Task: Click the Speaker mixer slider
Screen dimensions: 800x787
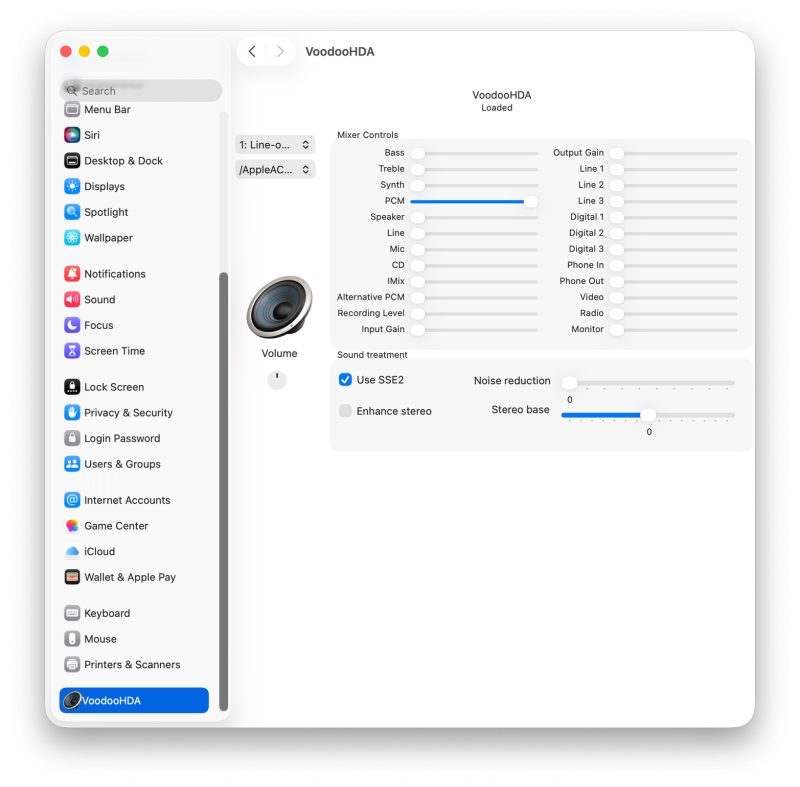Action: coord(474,217)
